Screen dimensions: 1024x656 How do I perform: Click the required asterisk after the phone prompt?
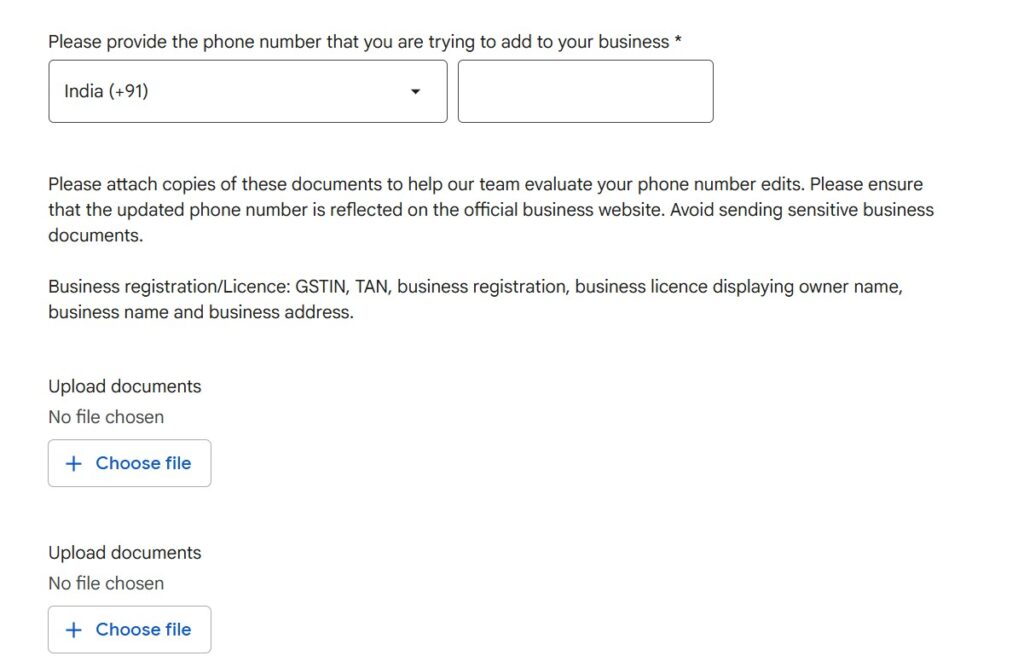click(678, 42)
